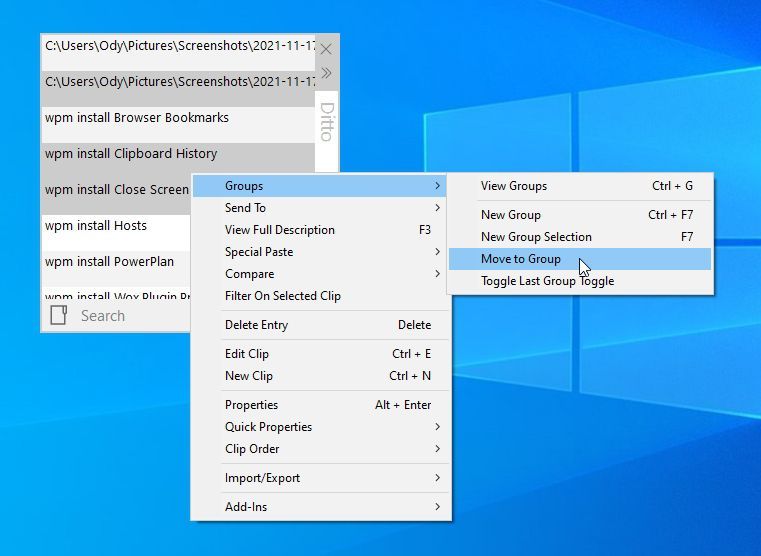Choose Edit Clip menu item

pos(320,354)
